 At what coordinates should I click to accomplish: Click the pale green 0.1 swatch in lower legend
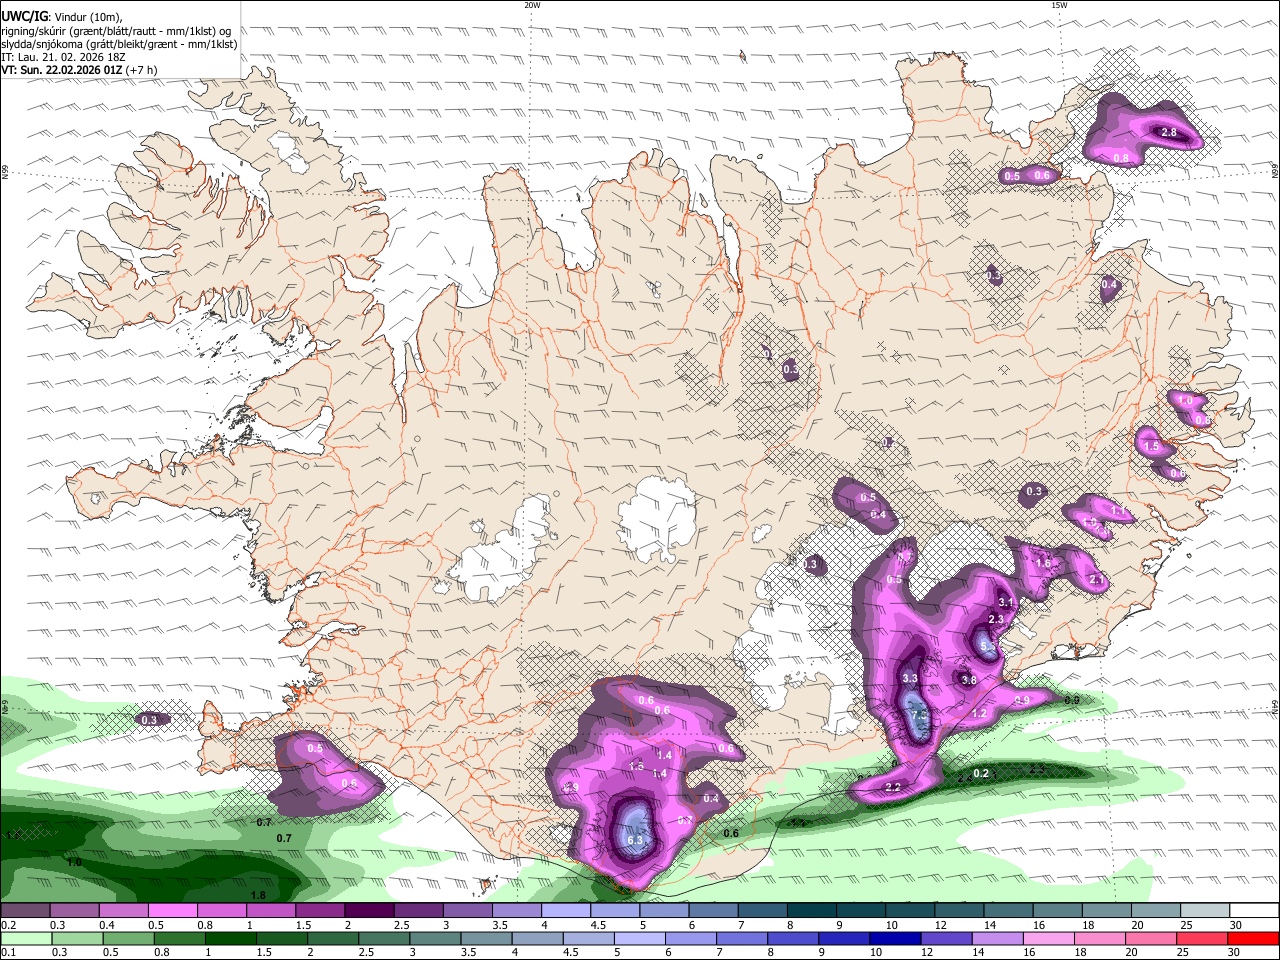pyautogui.click(x=25, y=938)
